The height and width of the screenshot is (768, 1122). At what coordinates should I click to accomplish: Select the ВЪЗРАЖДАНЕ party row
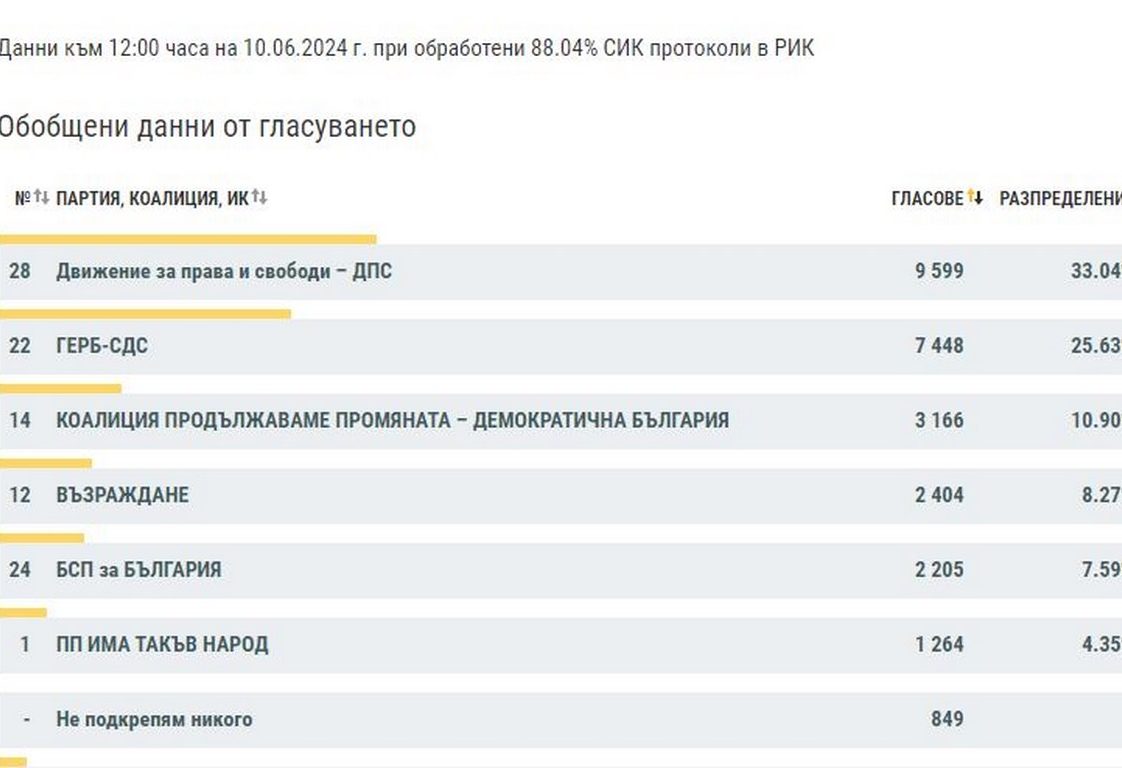(x=122, y=495)
